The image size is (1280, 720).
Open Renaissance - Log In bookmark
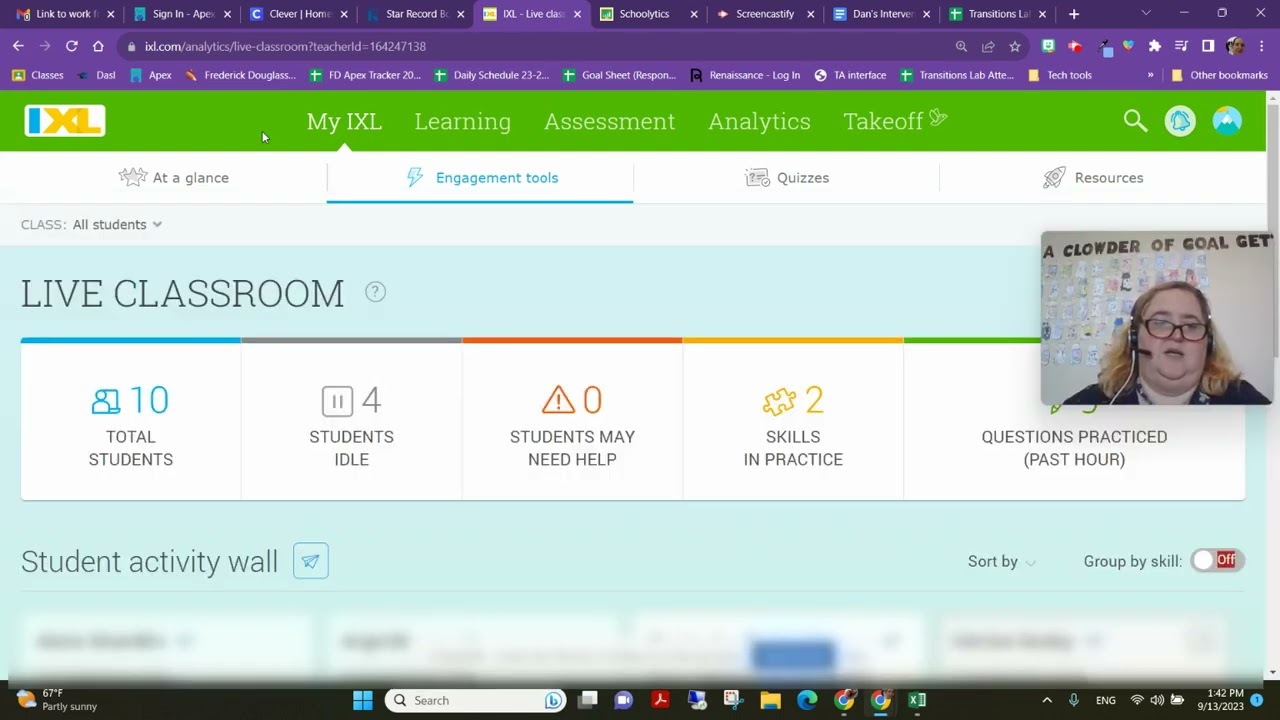coord(745,75)
